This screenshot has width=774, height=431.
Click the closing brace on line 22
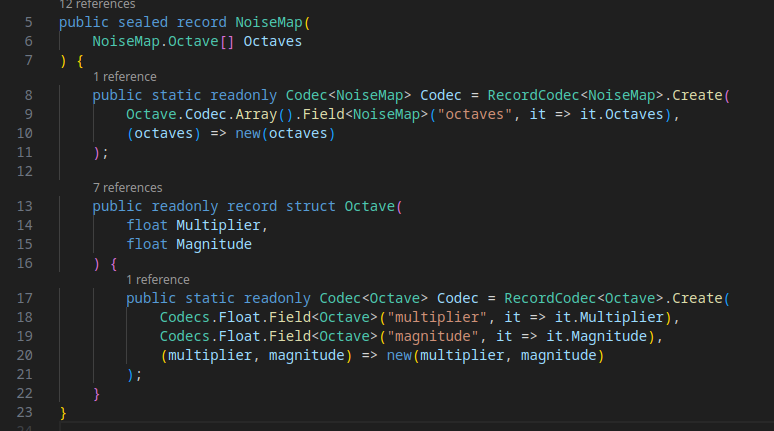[x=97, y=393]
